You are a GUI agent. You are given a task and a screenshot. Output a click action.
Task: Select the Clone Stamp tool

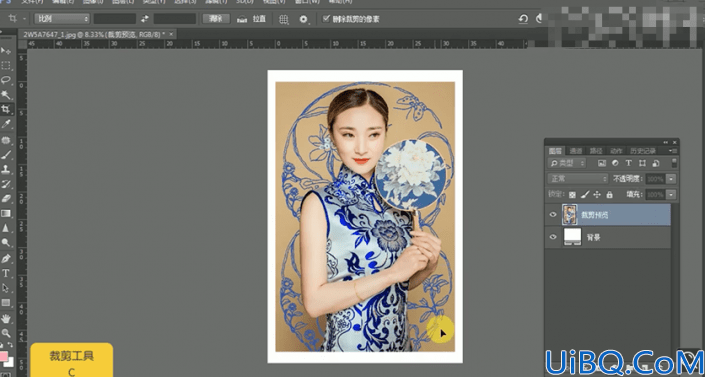[x=6, y=170]
